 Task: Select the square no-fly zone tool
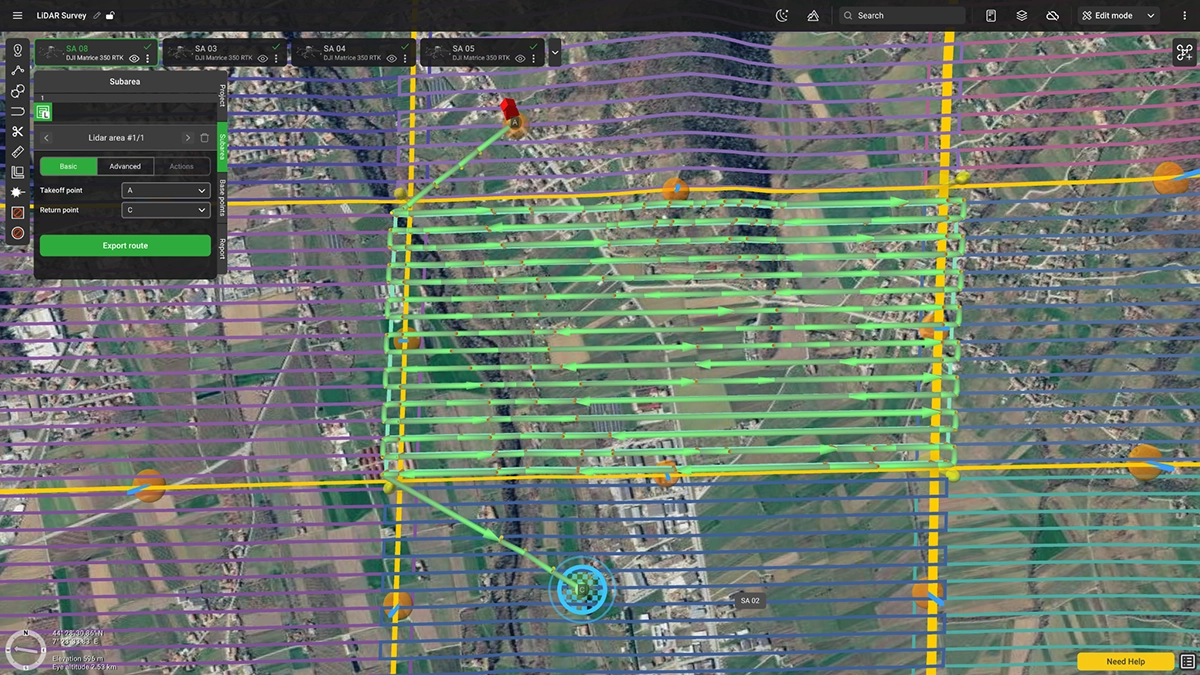(x=17, y=213)
